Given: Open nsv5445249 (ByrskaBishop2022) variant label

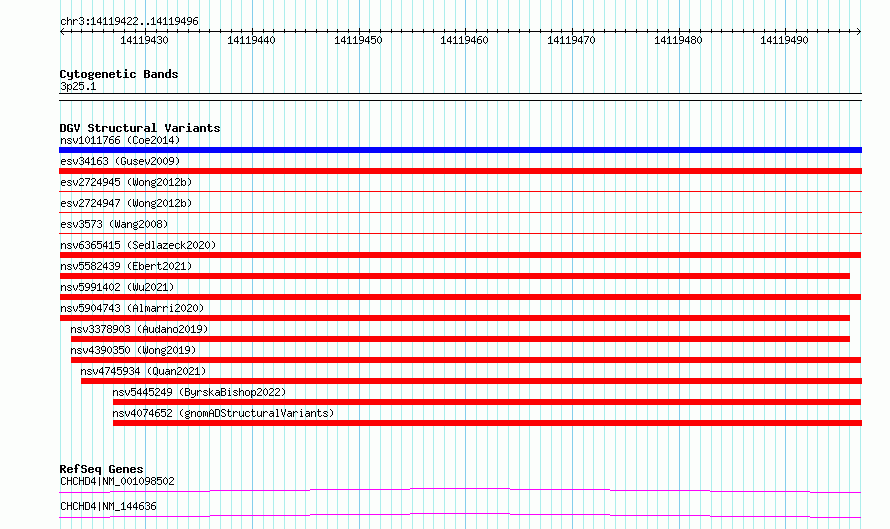Looking at the screenshot, I should coord(199,392).
